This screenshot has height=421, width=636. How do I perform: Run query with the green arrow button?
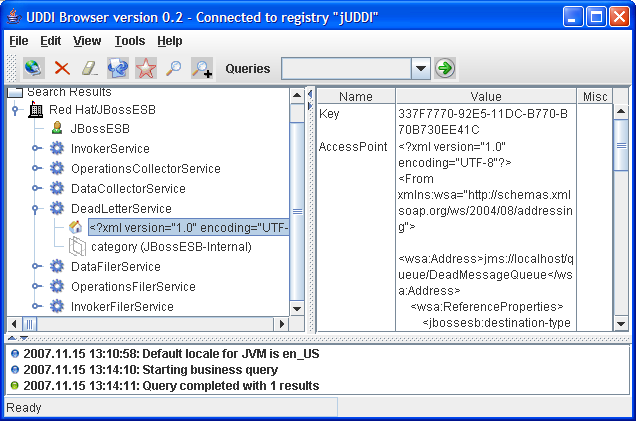[x=445, y=68]
